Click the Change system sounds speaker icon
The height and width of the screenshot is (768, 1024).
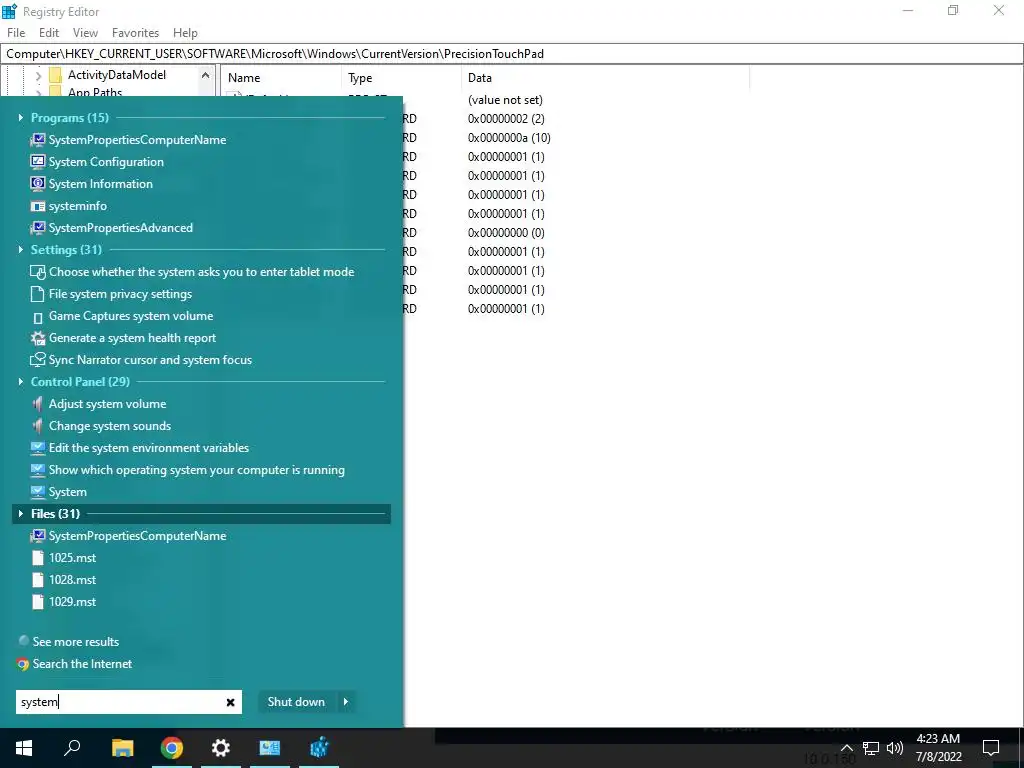tap(38, 426)
